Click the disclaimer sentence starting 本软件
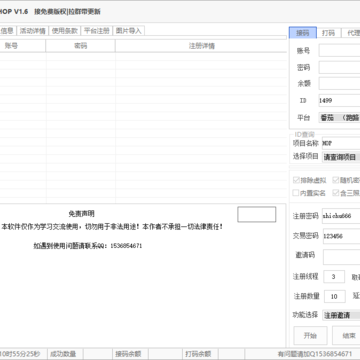Viewport: 360px width, 360px height. (112, 227)
